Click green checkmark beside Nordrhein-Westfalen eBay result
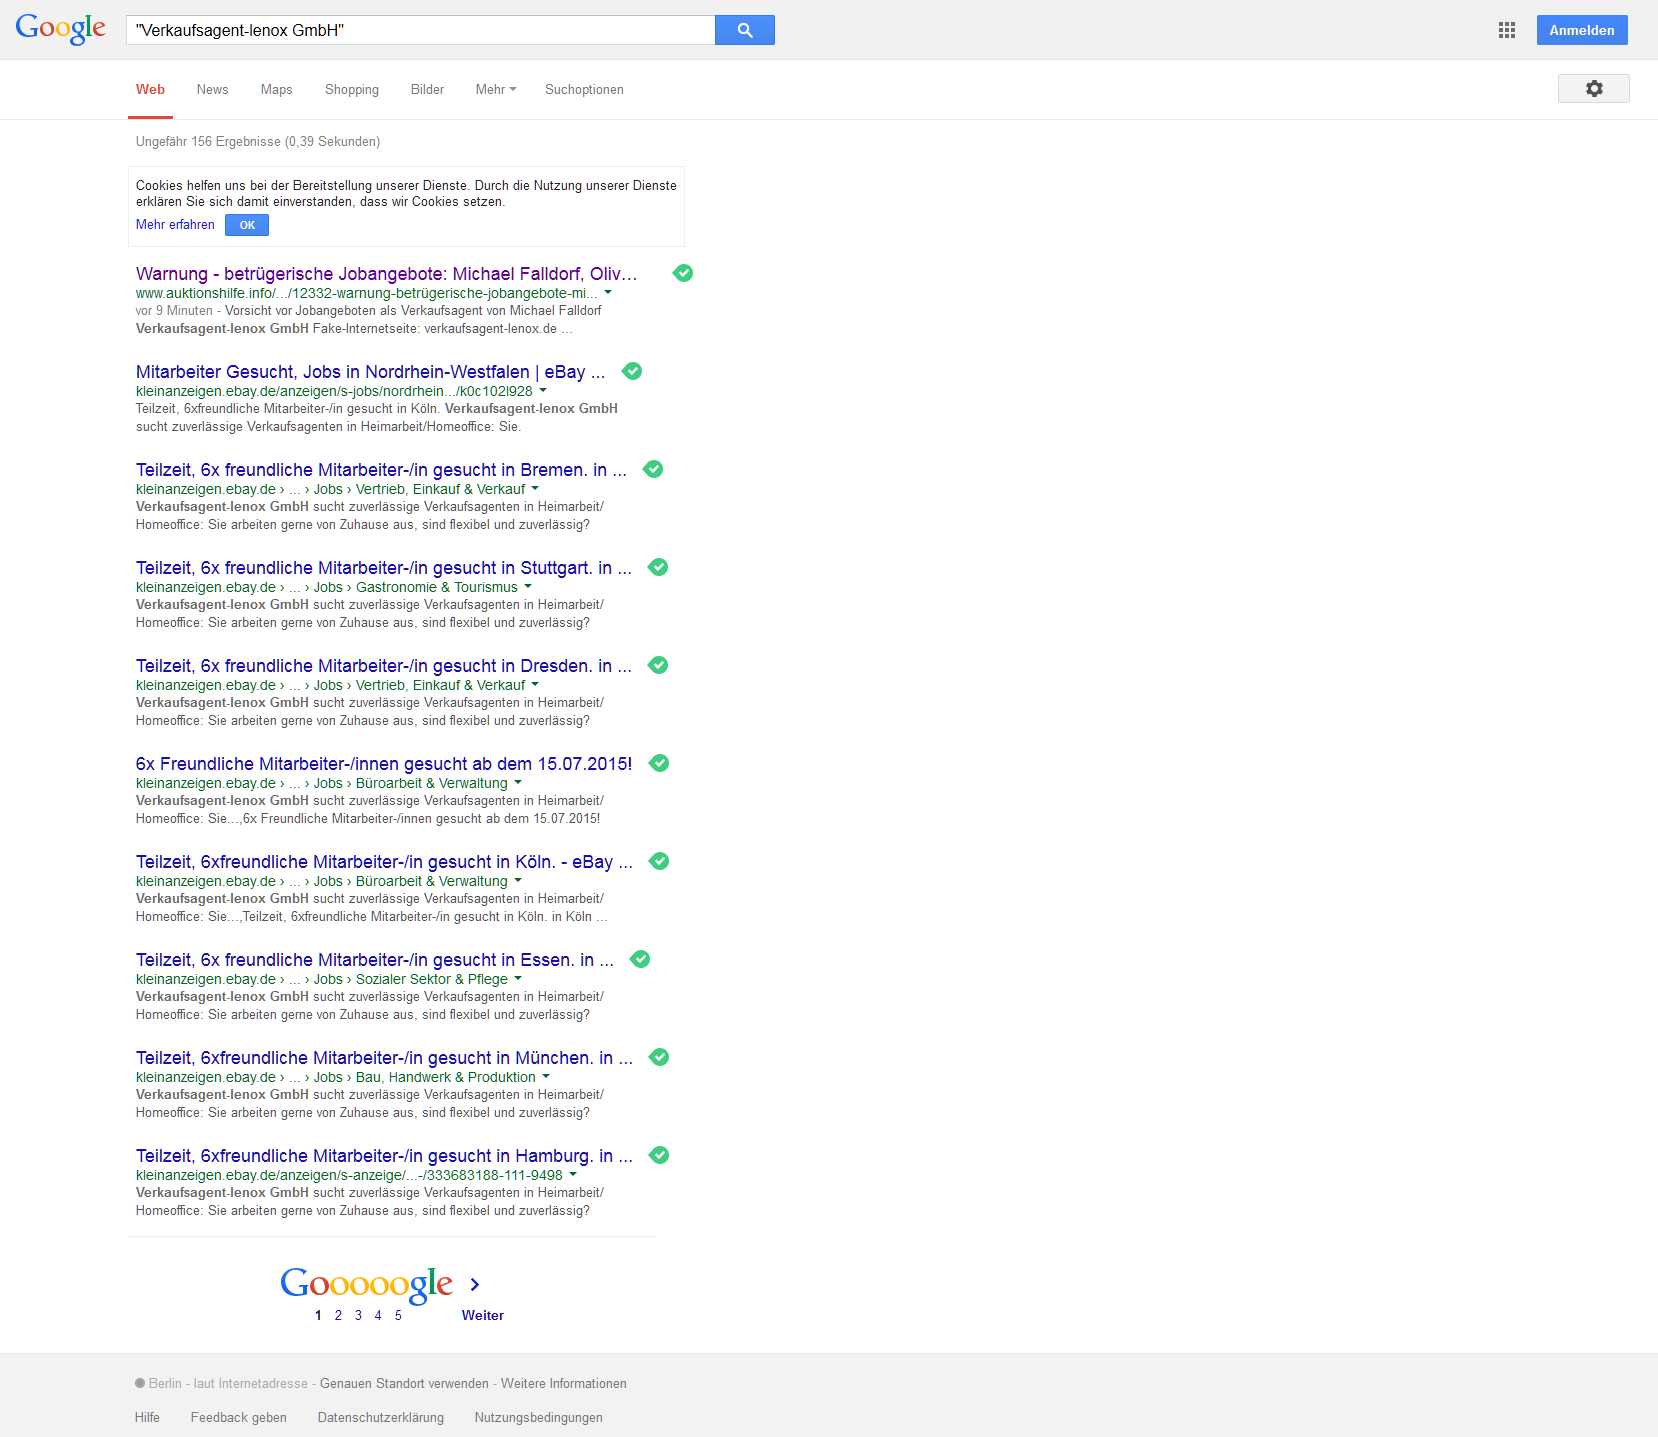 632,371
